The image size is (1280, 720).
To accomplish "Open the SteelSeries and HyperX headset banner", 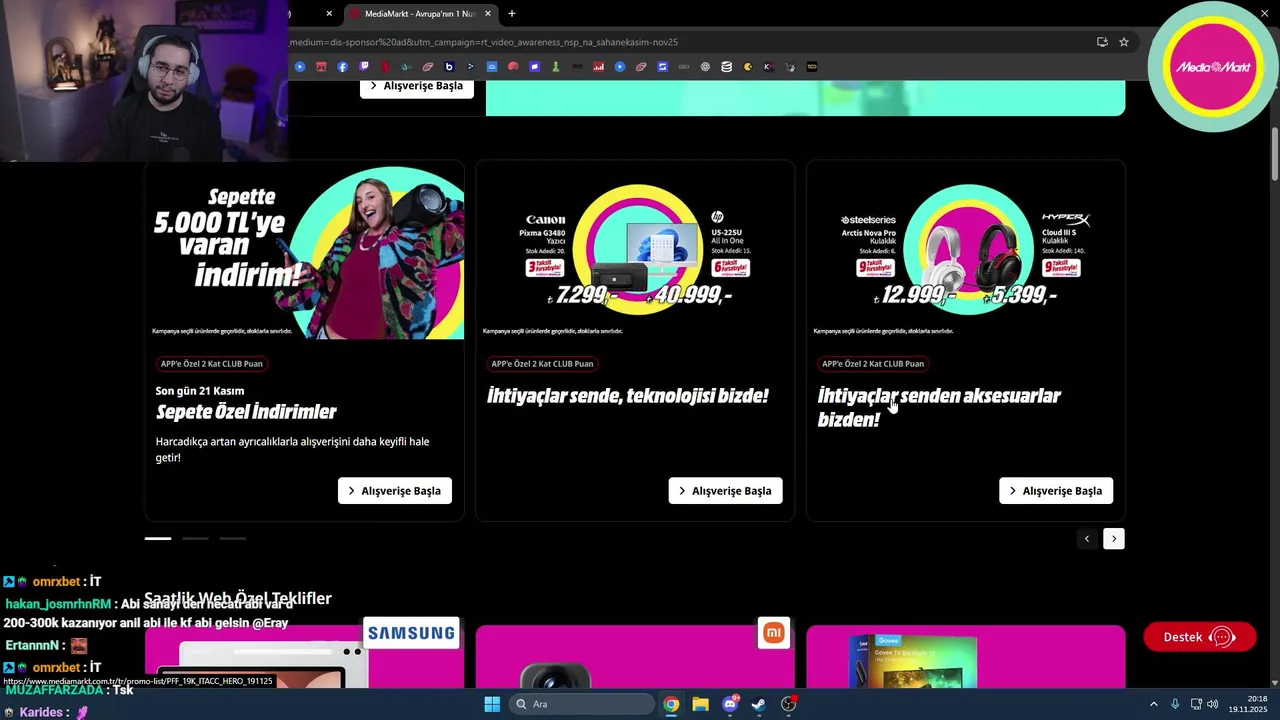I will coord(966,252).
